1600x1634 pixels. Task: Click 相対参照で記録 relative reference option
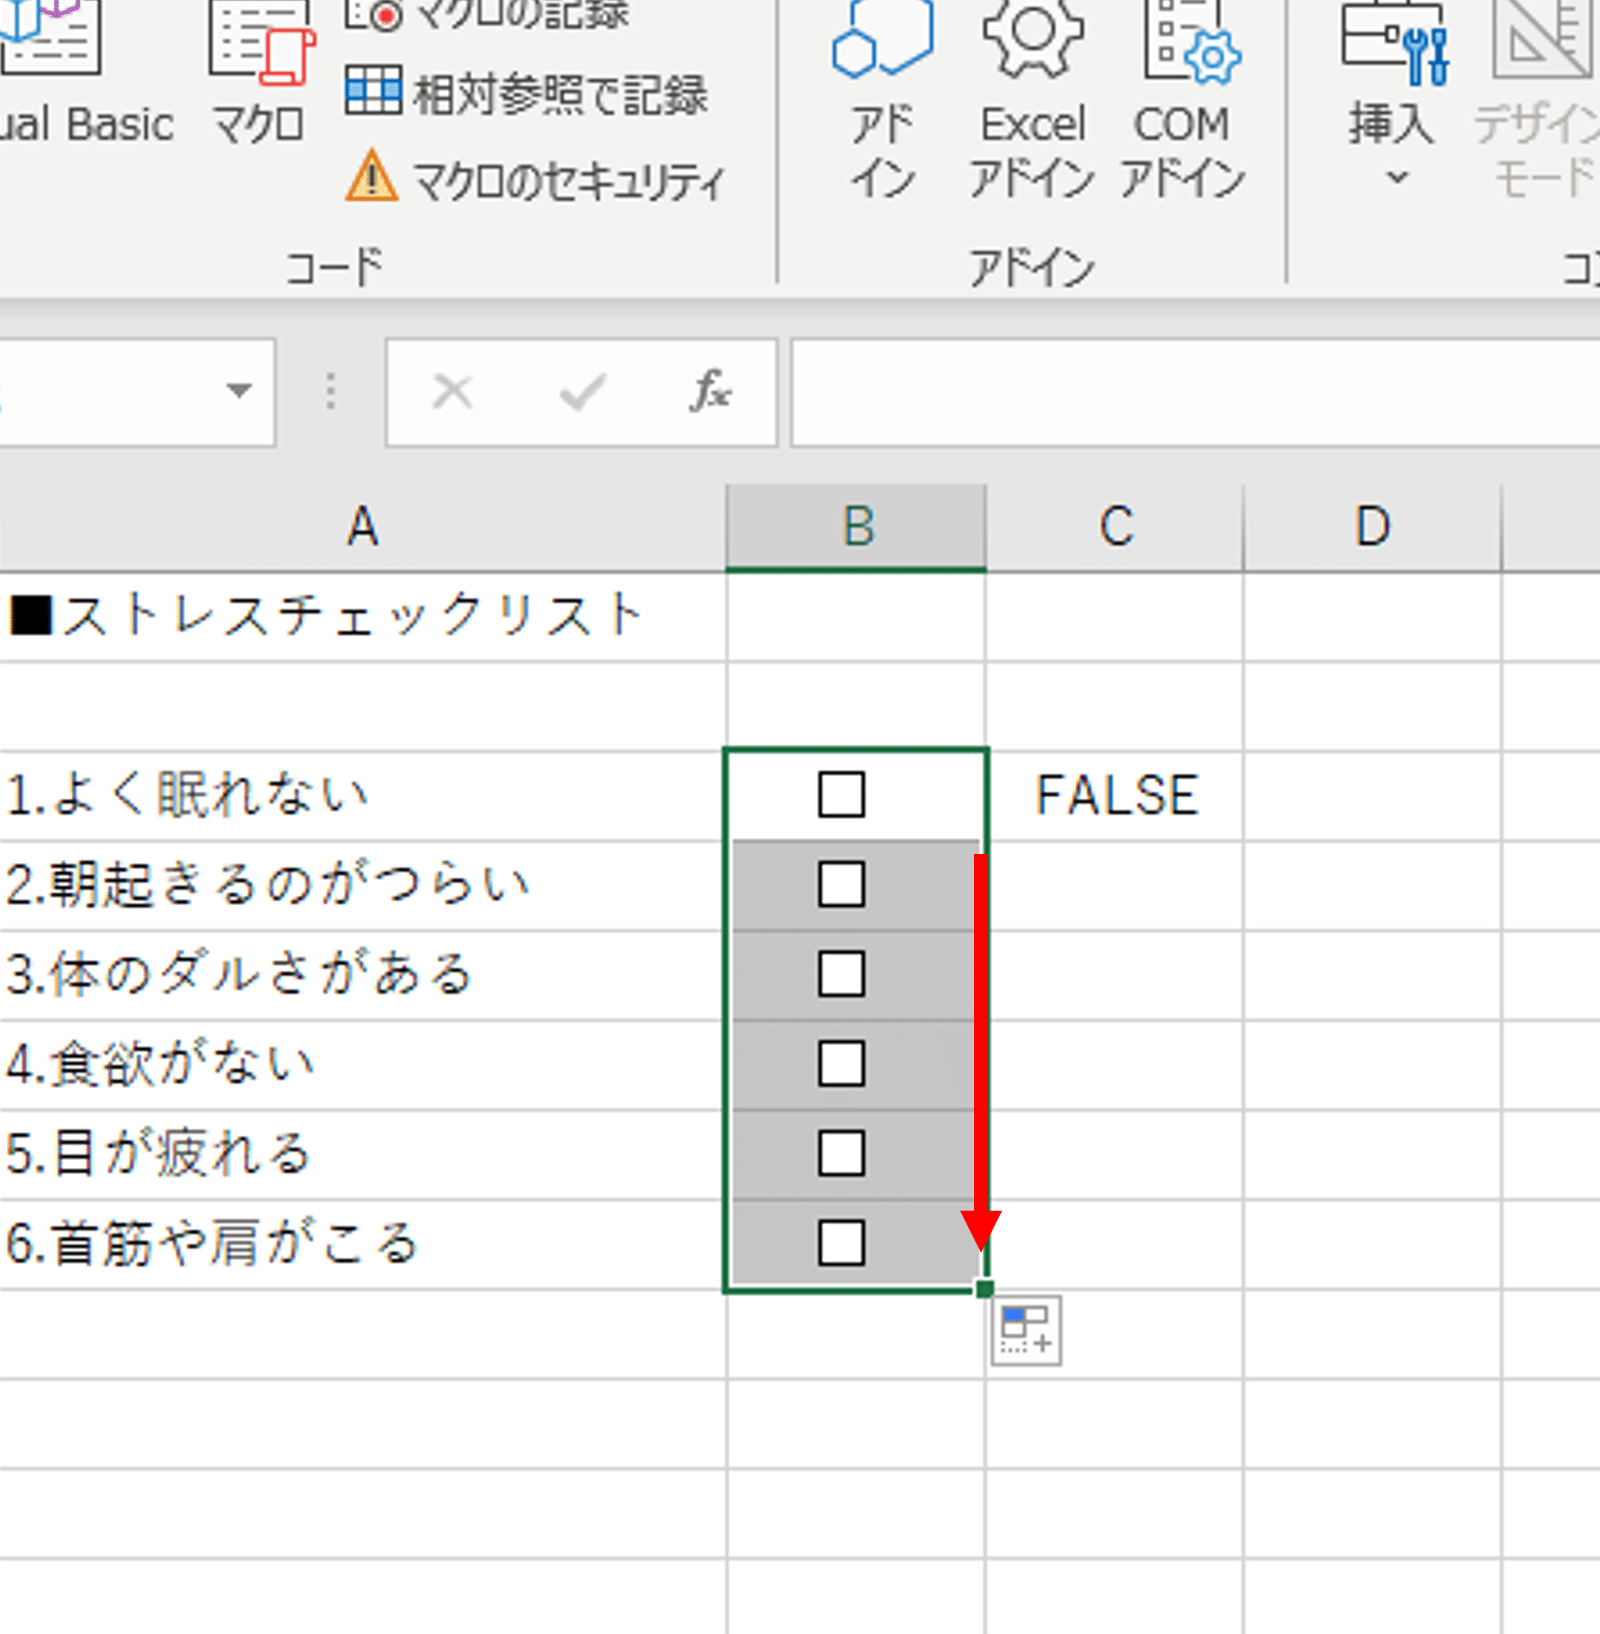(527, 94)
